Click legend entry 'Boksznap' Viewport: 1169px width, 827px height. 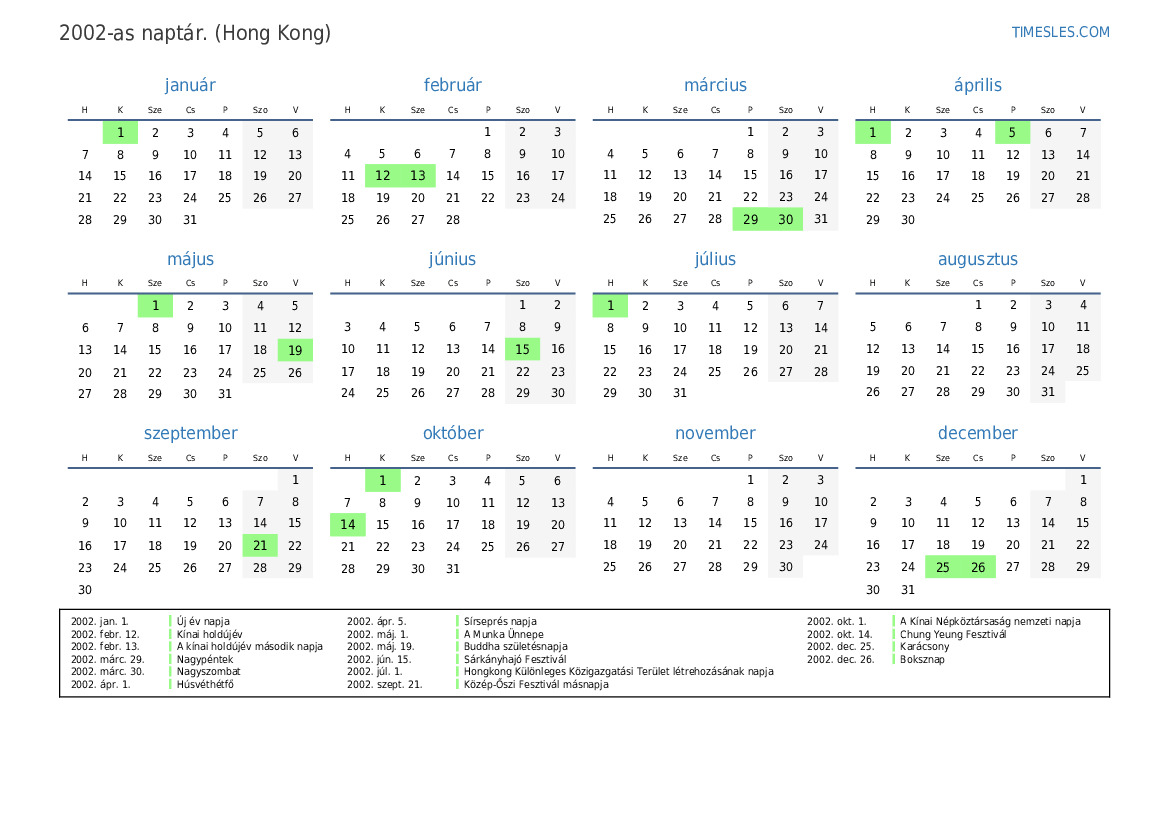coord(922,659)
